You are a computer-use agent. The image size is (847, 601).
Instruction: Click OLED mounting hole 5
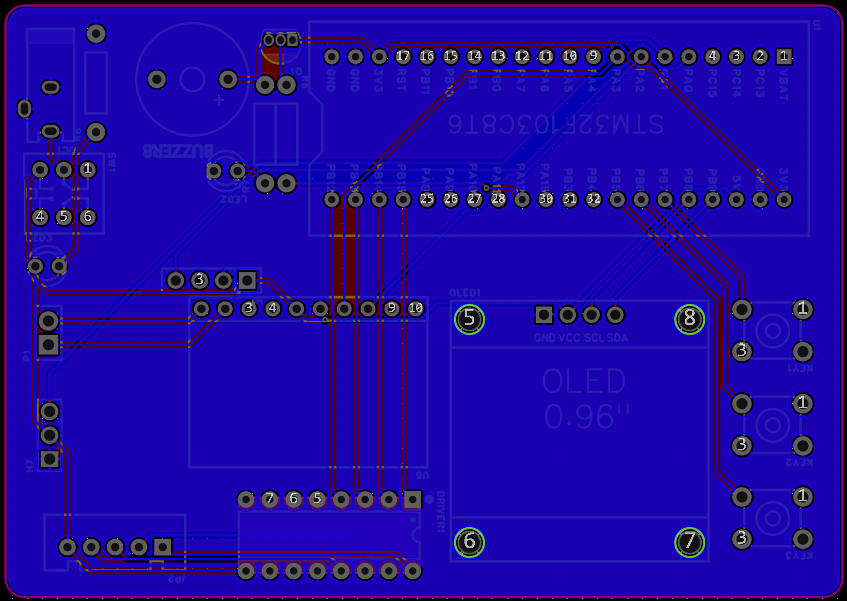(x=469, y=319)
